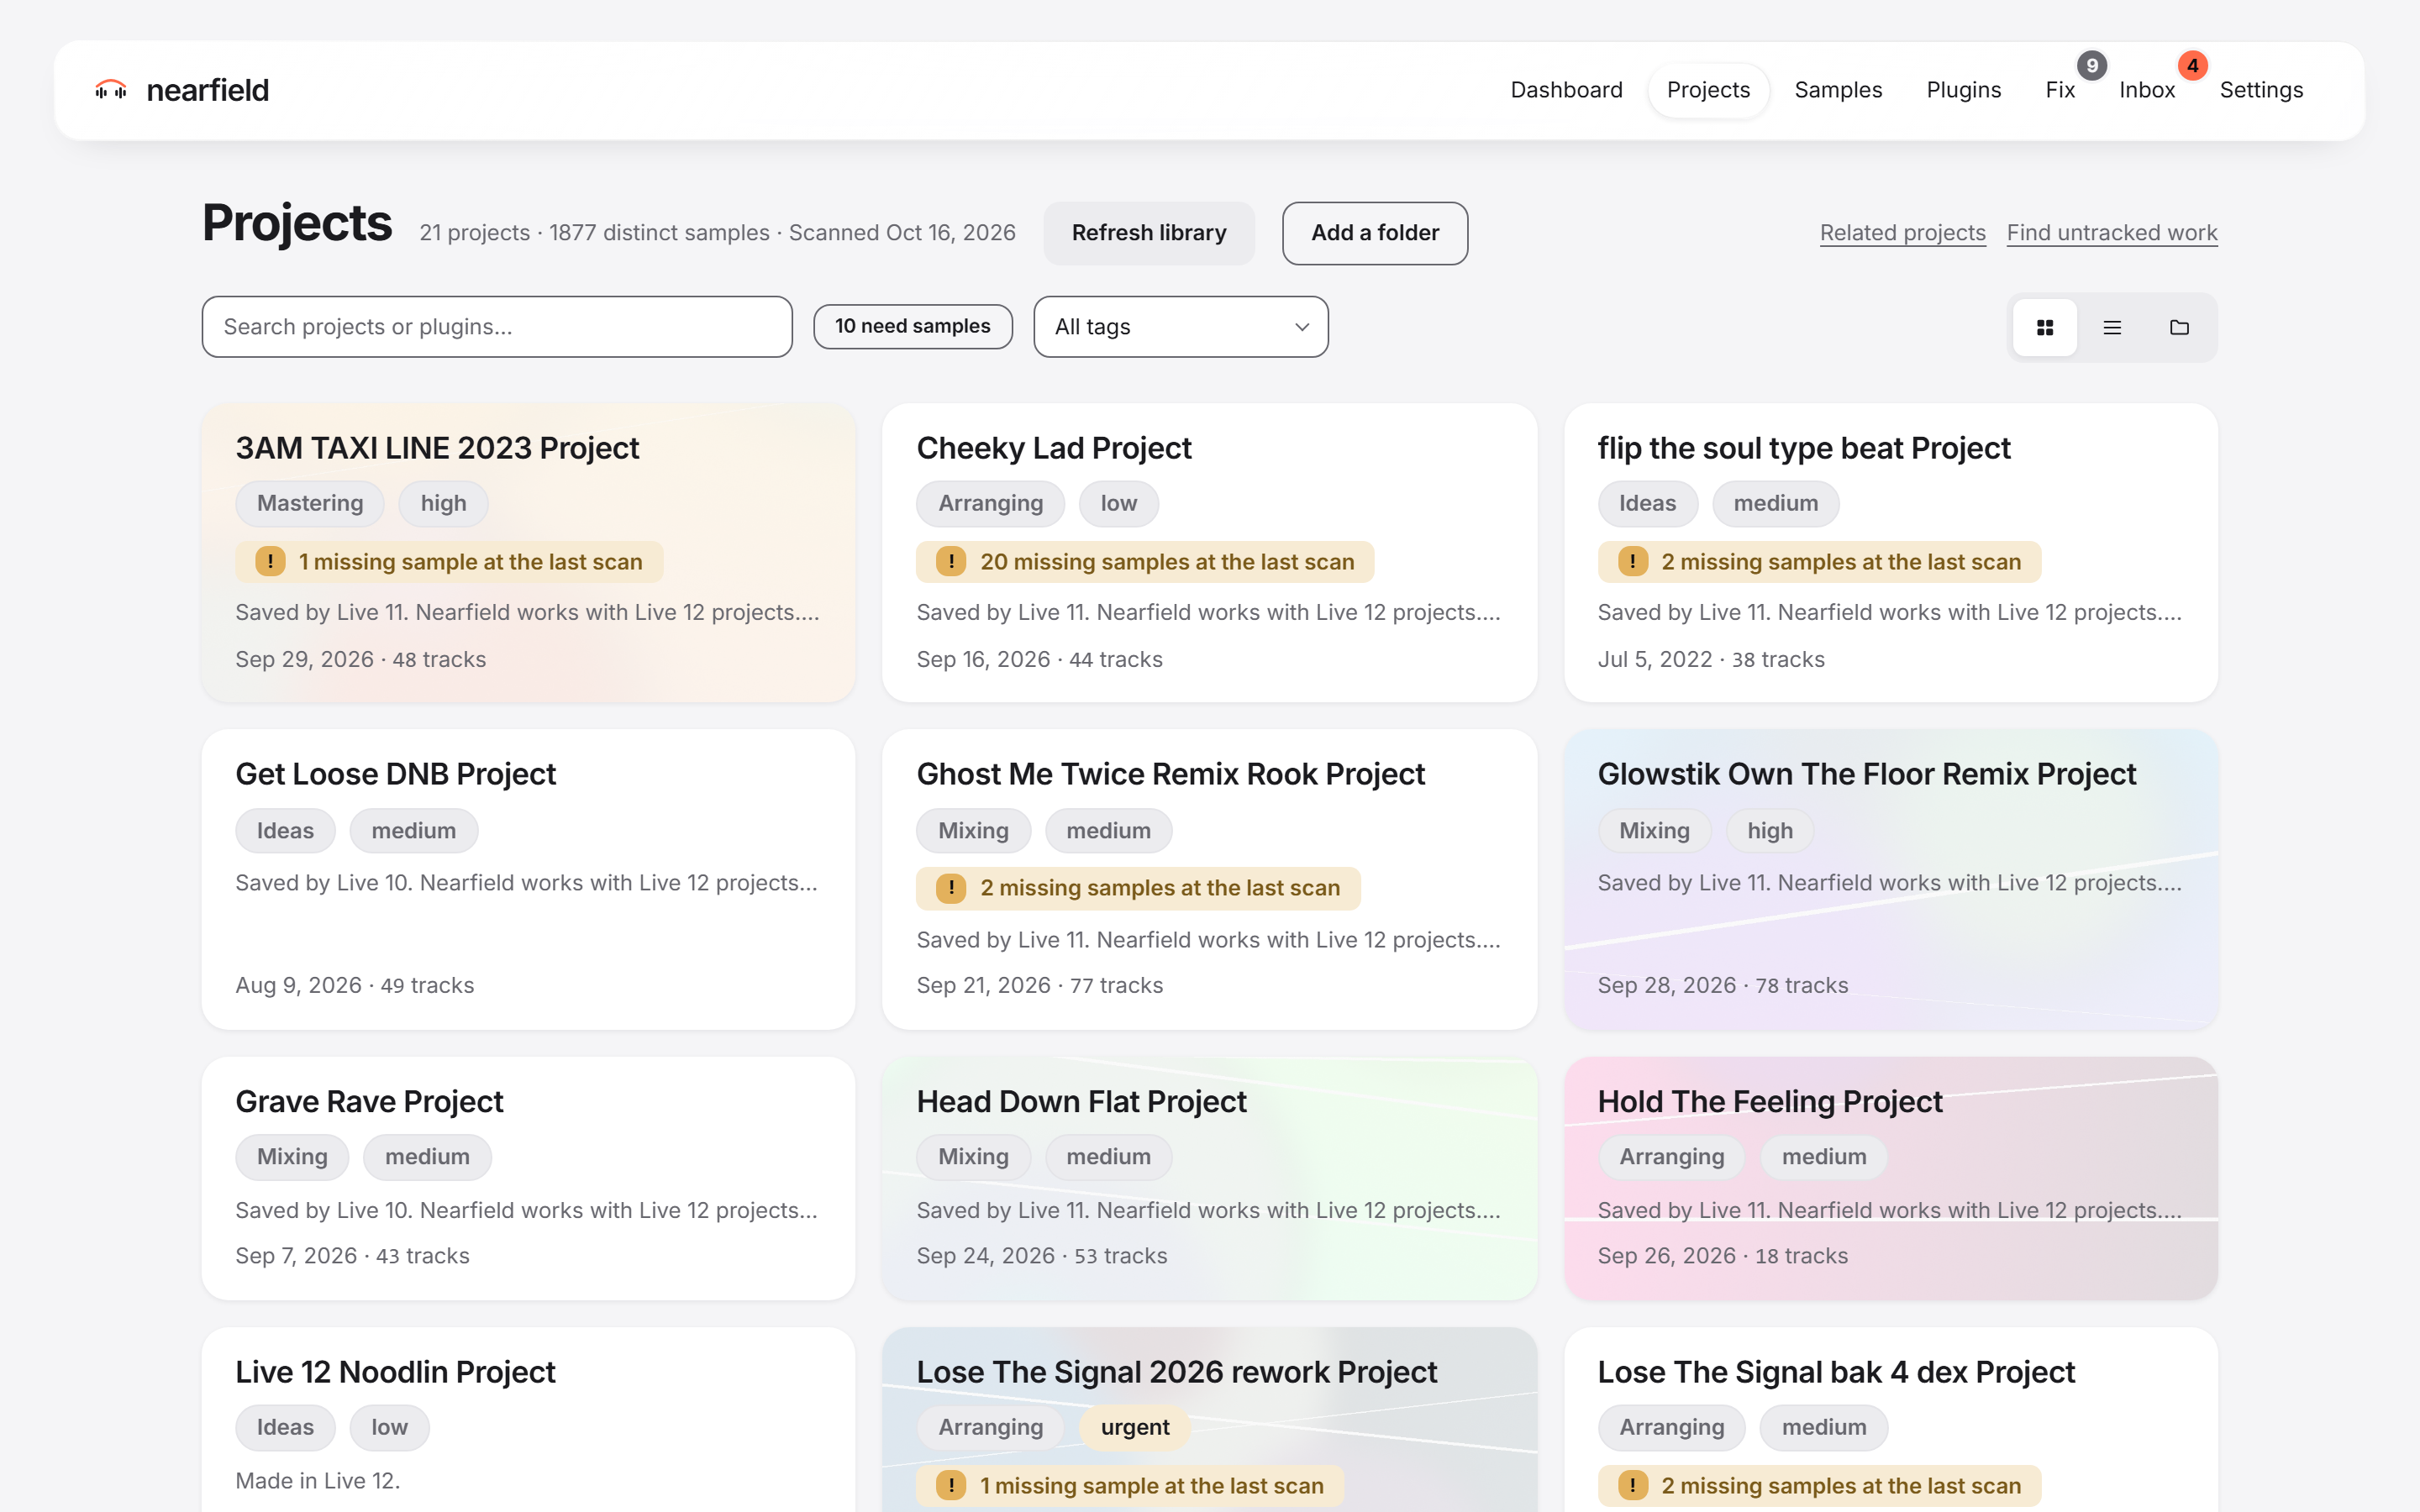Open Lose The Signal bak 4 dex Project
This screenshot has height=1512, width=2420.
(x=1836, y=1372)
